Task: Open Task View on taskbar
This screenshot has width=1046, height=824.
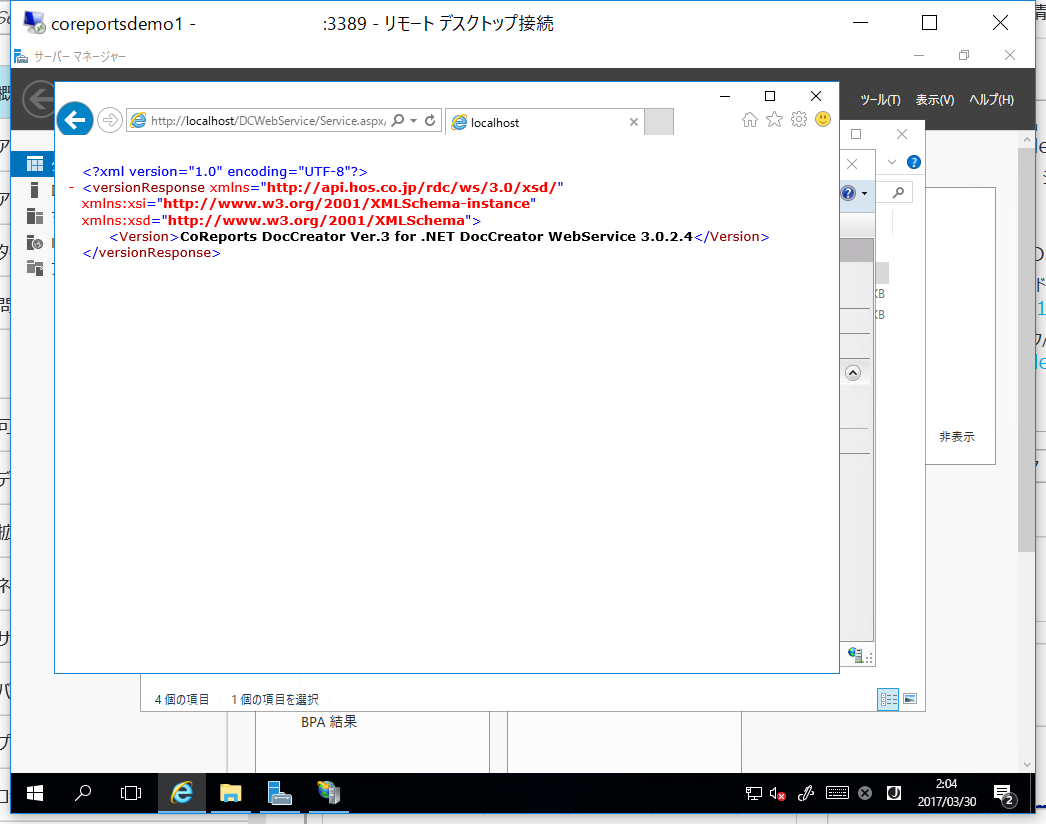Action: (x=131, y=793)
